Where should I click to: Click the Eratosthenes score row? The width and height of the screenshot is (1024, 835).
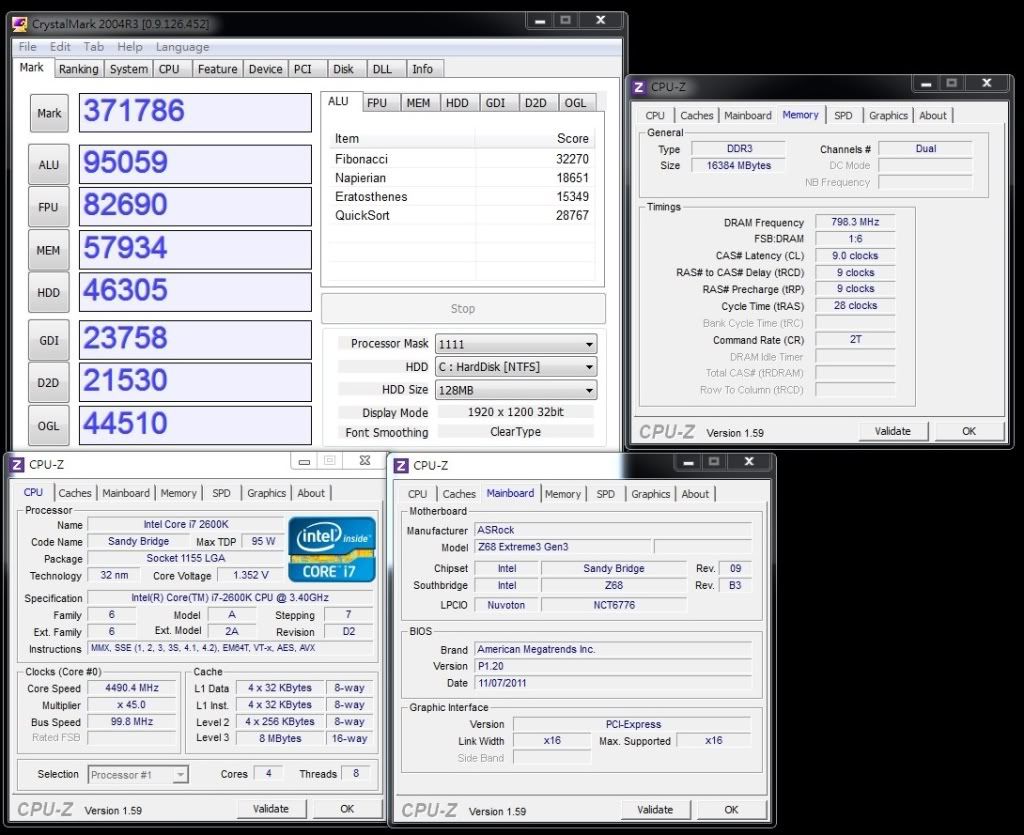tap(462, 197)
